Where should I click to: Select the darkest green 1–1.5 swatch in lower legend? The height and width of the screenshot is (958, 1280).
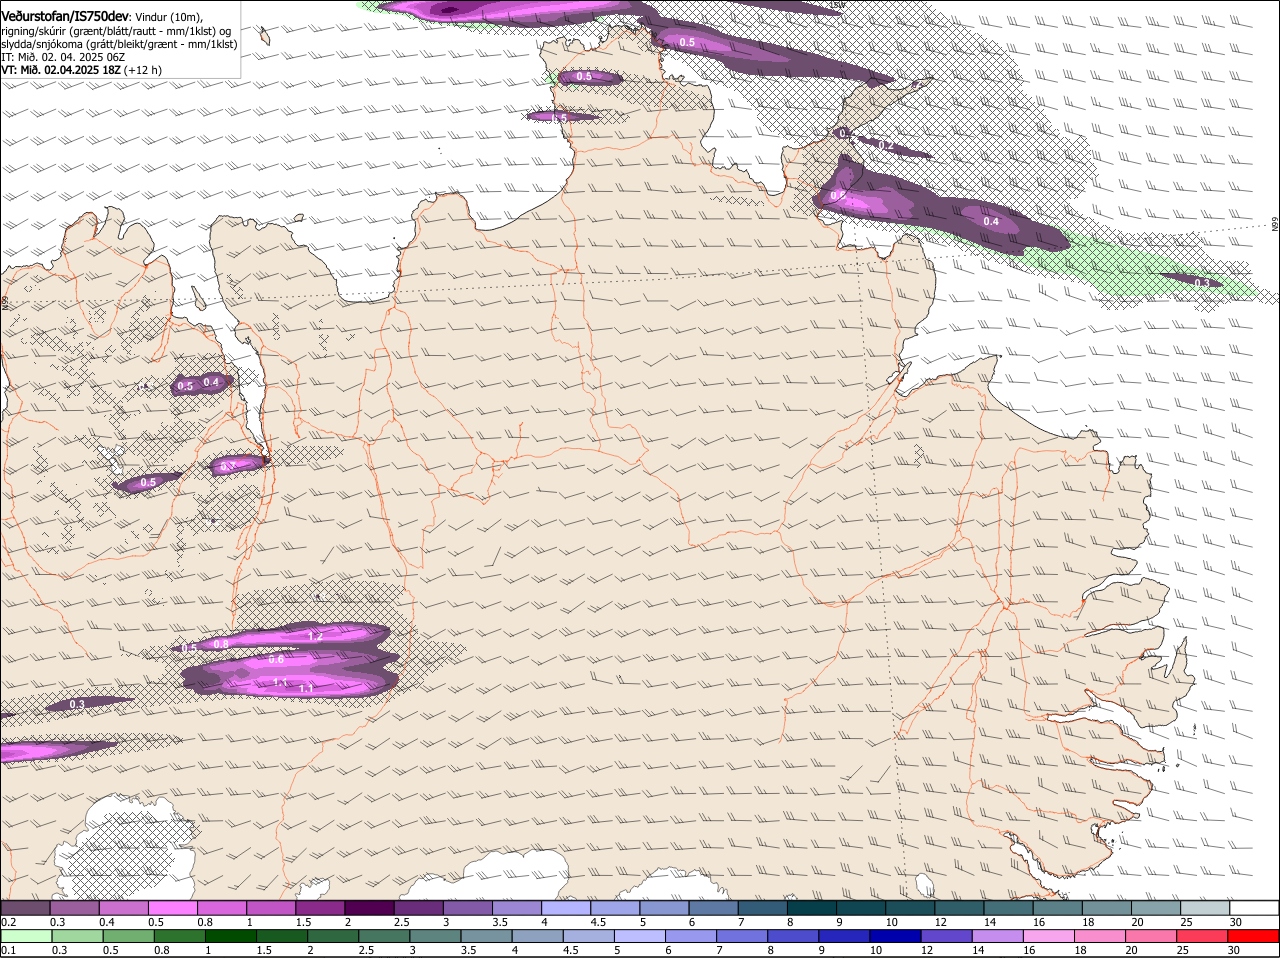pos(230,936)
